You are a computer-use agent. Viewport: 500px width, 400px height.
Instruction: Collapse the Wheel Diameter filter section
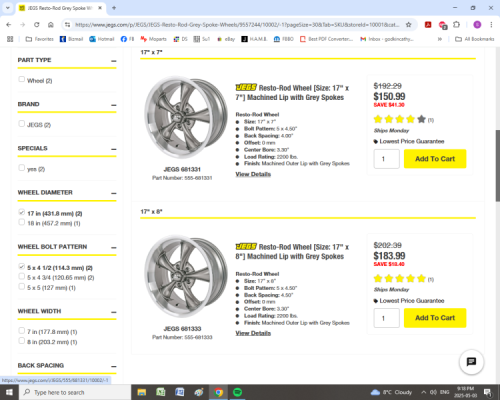114,193
